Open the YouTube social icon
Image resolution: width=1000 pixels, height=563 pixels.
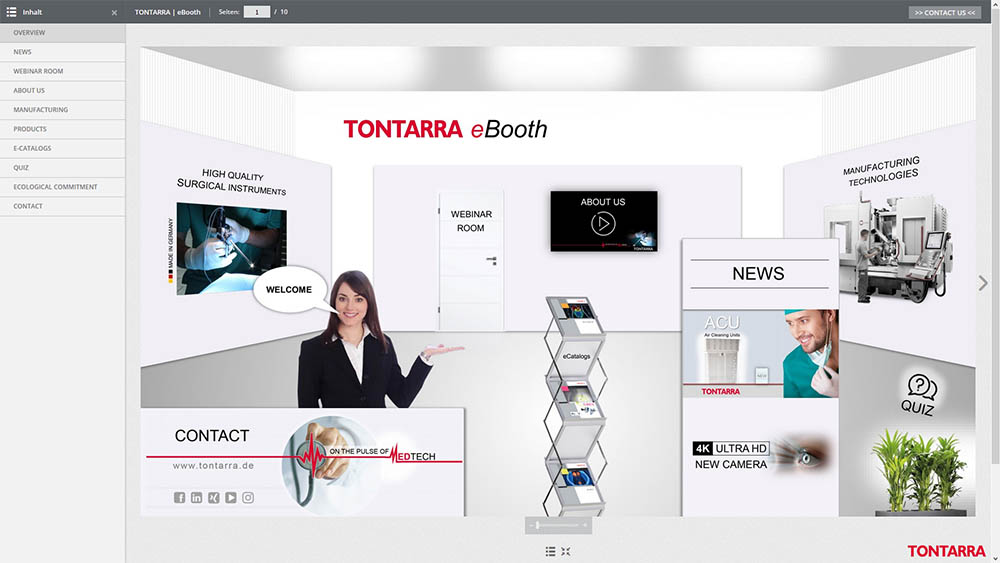tap(231, 498)
